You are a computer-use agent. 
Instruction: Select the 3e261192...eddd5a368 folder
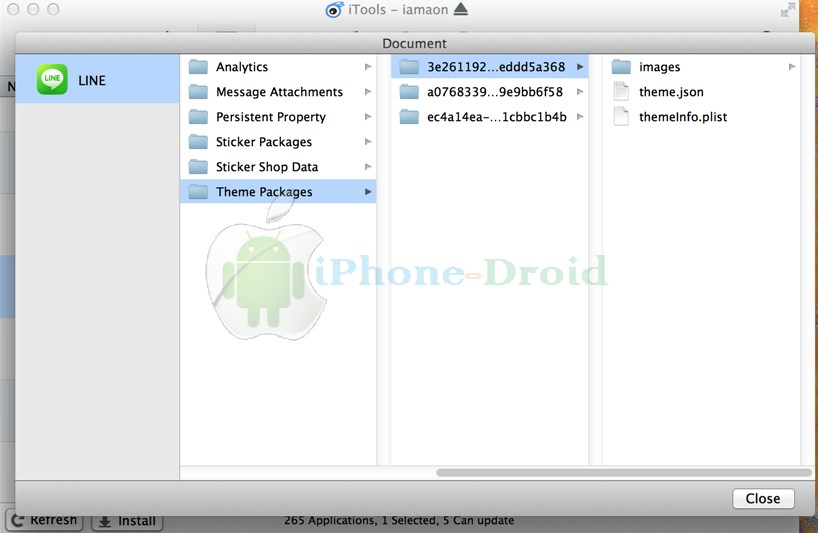tap(495, 67)
